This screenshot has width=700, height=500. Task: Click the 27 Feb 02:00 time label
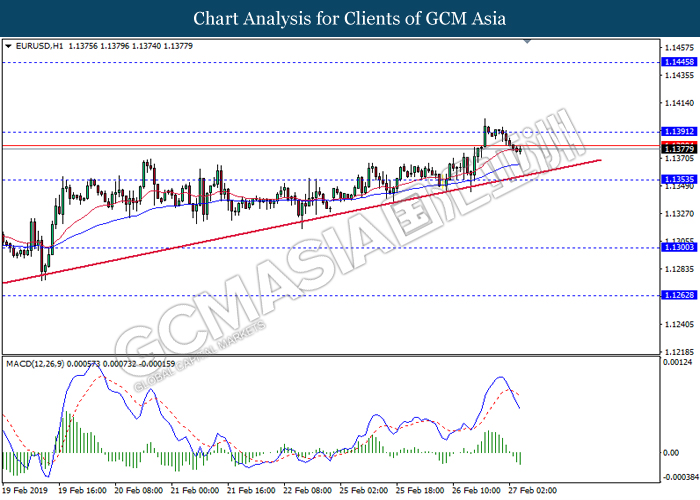[x=532, y=491]
